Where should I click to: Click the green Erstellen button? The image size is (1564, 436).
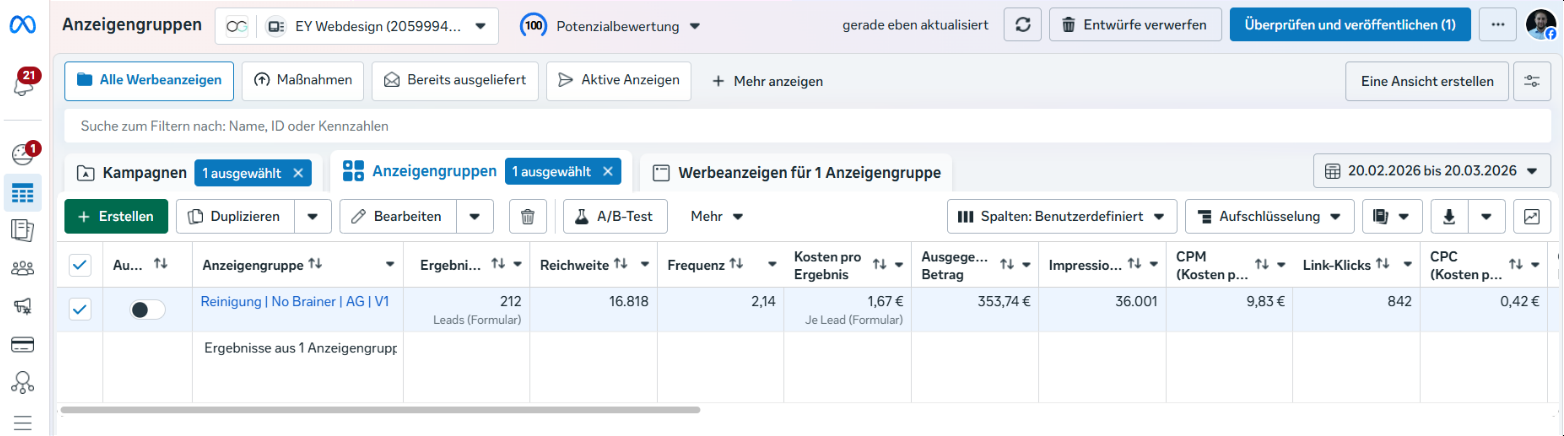116,216
